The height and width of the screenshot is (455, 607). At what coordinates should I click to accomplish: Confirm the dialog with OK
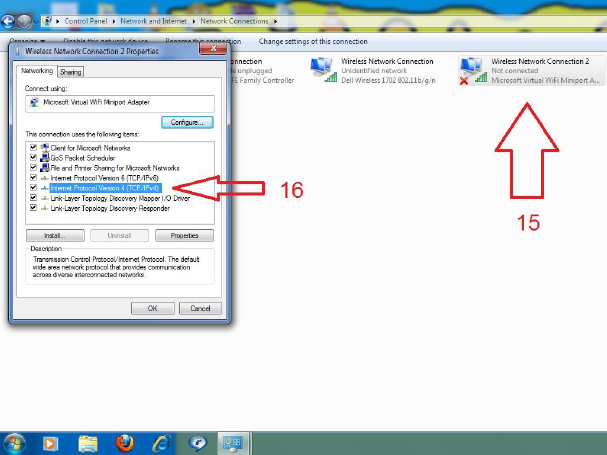point(153,308)
